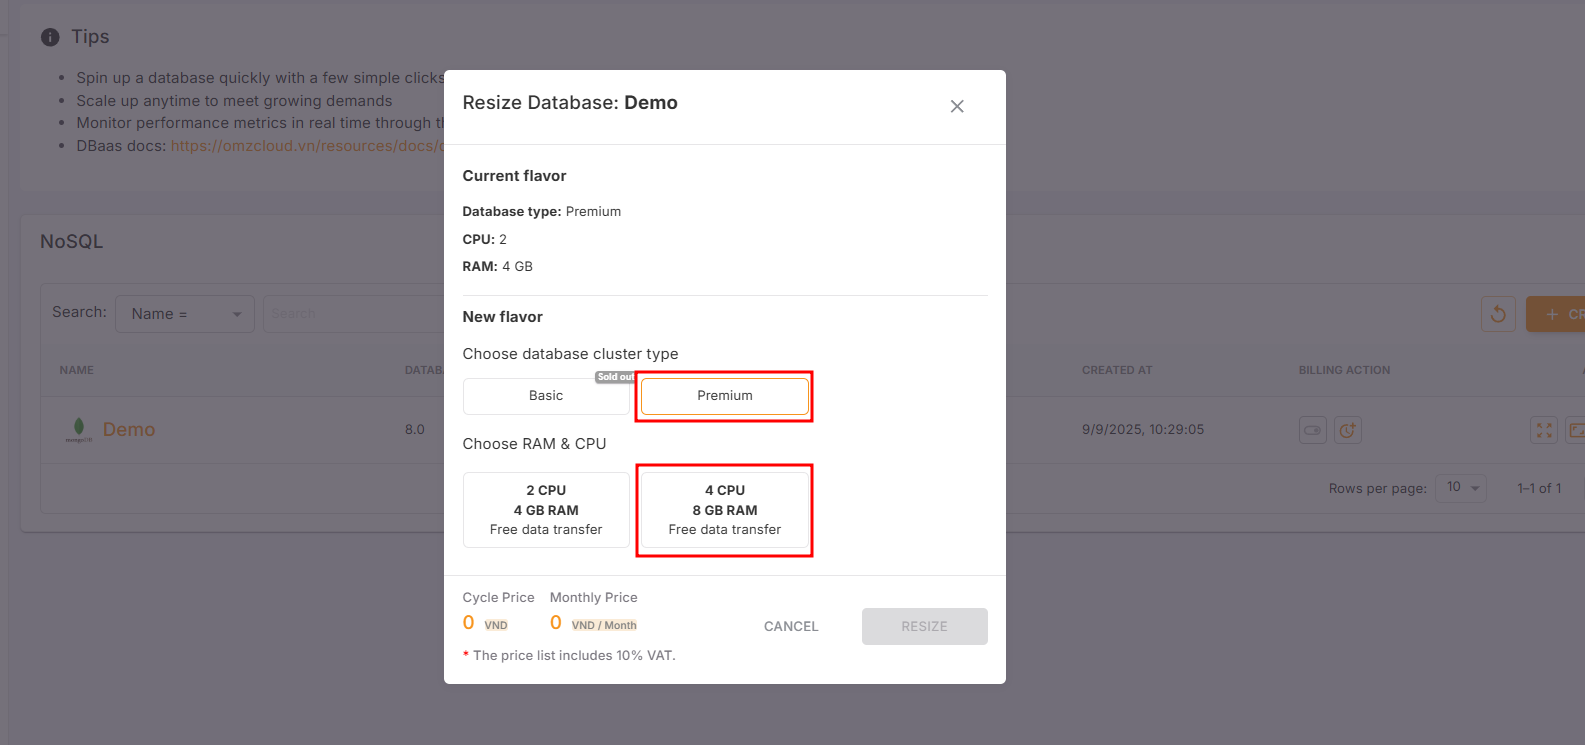Click the orange Create button
This screenshot has width=1585, height=745.
click(x=1556, y=314)
